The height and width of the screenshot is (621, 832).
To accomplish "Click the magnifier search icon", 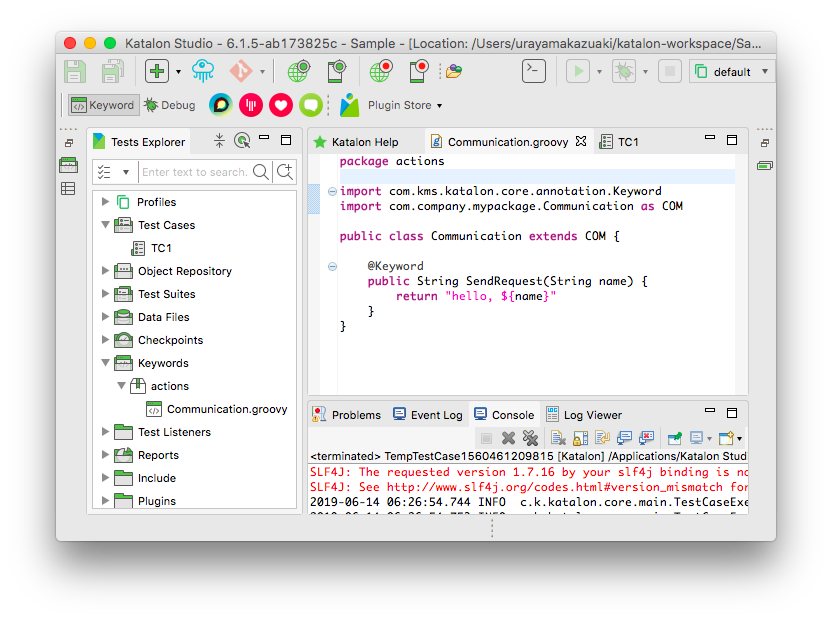I will [261, 172].
